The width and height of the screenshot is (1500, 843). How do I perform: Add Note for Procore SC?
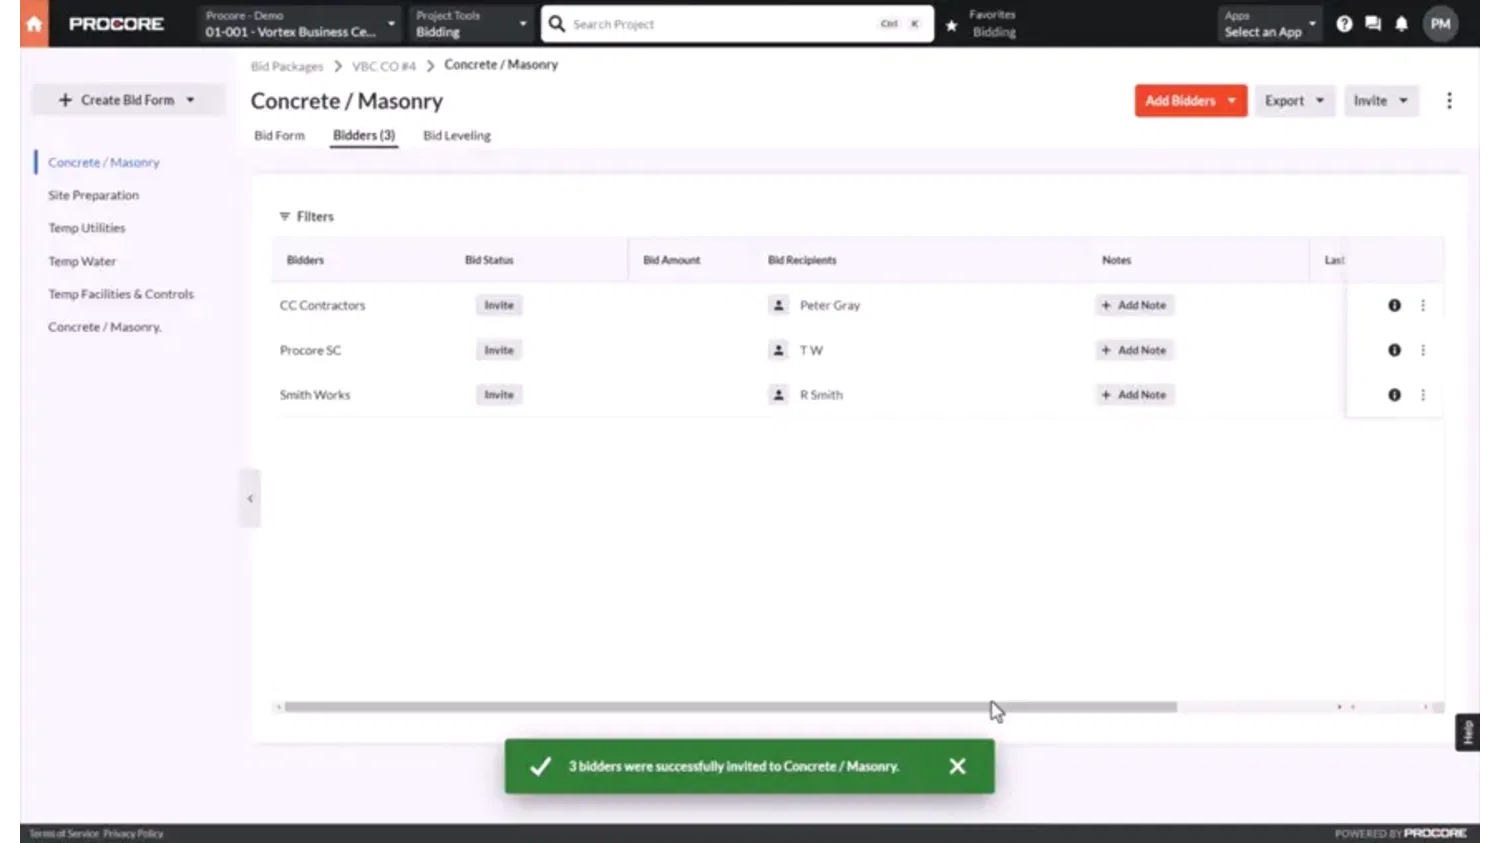tap(1134, 350)
